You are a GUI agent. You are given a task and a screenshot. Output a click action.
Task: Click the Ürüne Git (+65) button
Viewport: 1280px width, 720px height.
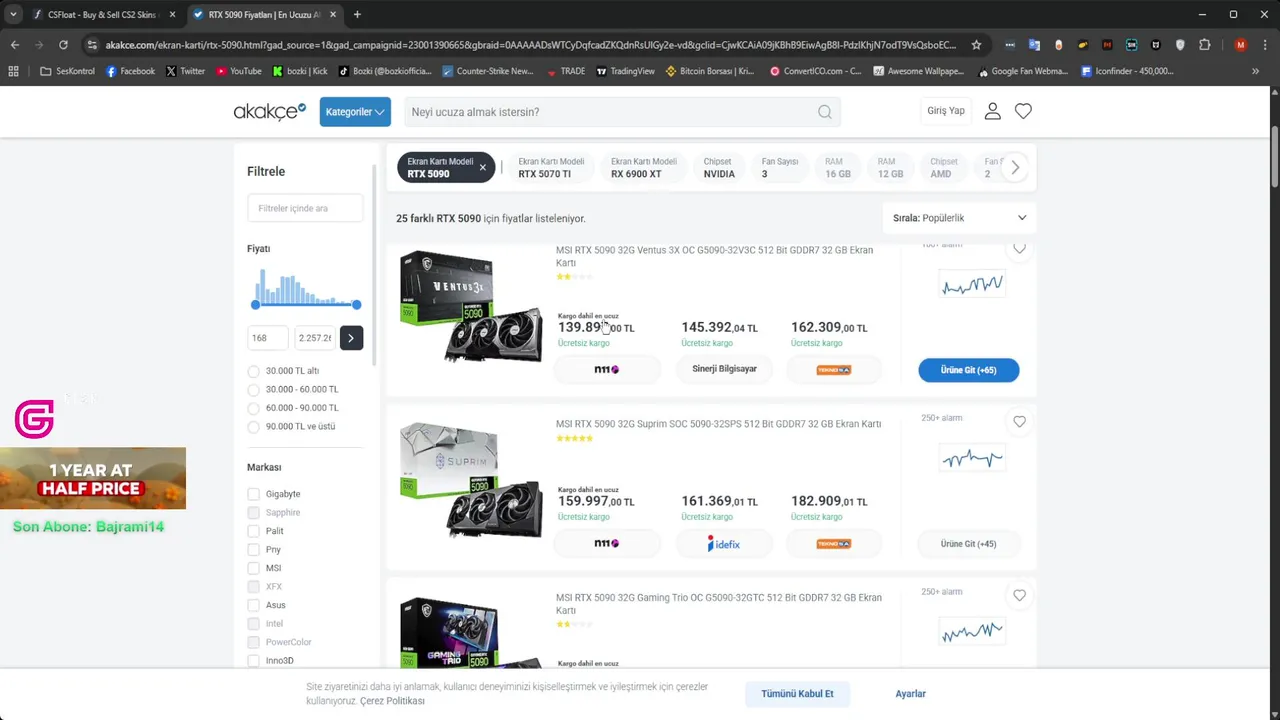coord(969,370)
